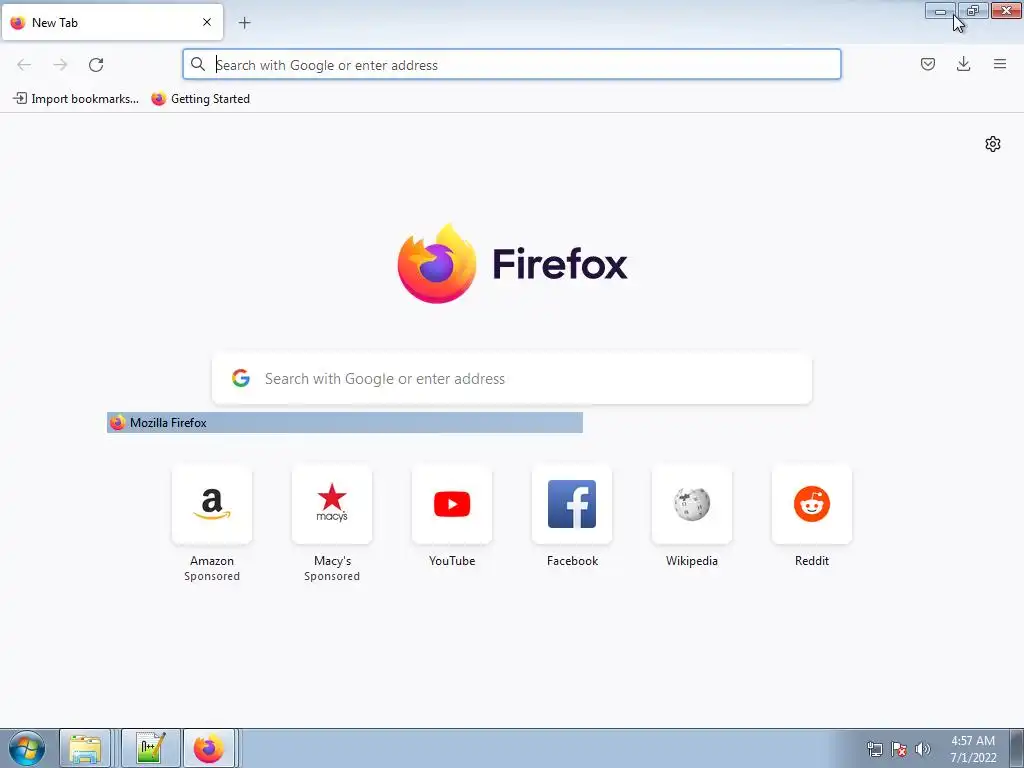Click the Back navigation arrow
The width and height of the screenshot is (1024, 768).
pos(24,65)
